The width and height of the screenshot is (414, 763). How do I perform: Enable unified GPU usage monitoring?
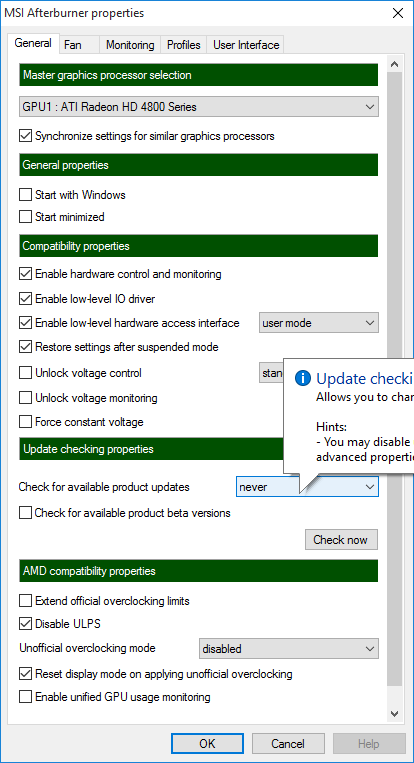(25, 697)
